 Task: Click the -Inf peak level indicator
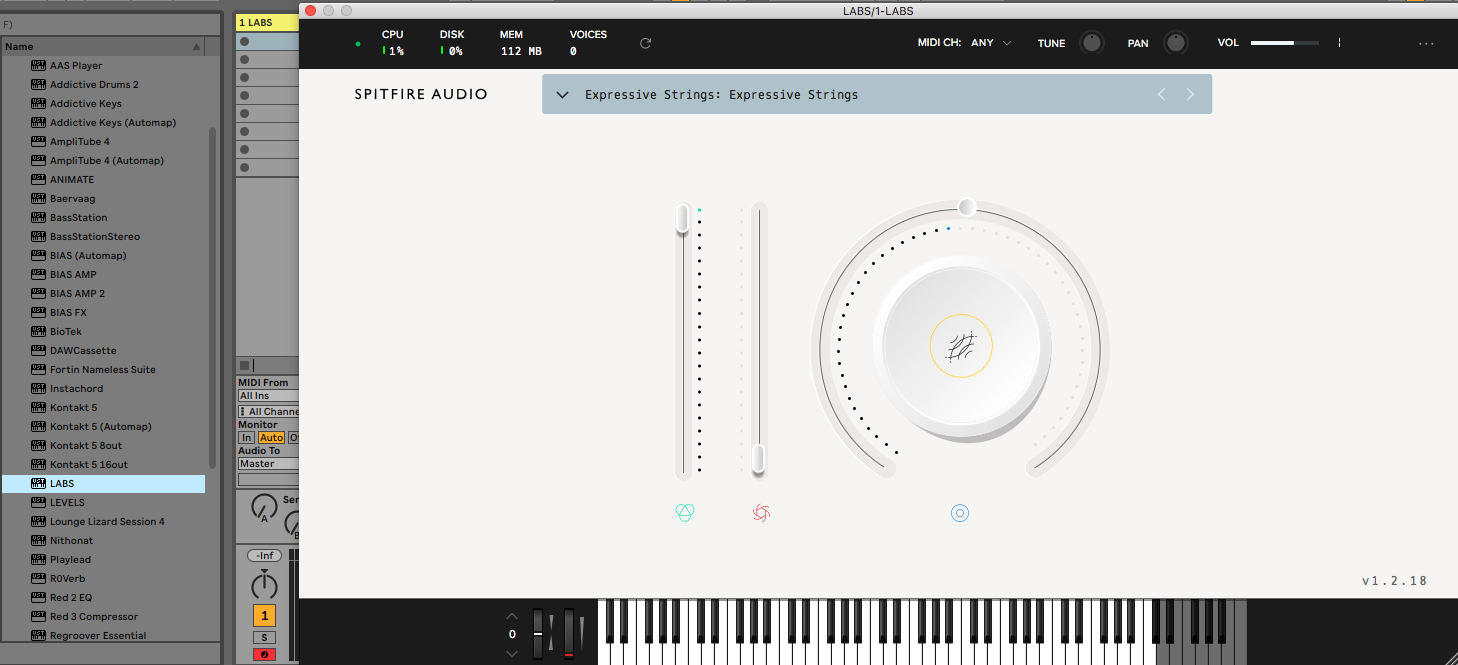coord(264,555)
